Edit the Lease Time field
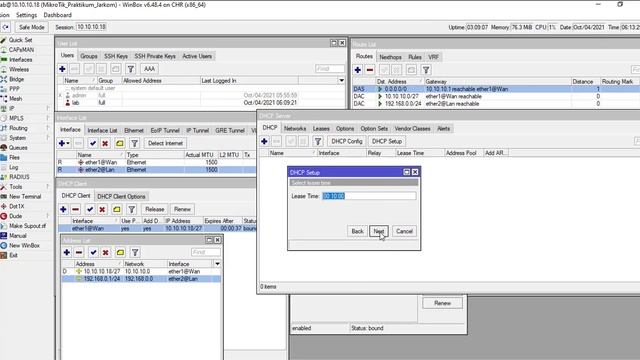The height and width of the screenshot is (360, 640). point(369,196)
